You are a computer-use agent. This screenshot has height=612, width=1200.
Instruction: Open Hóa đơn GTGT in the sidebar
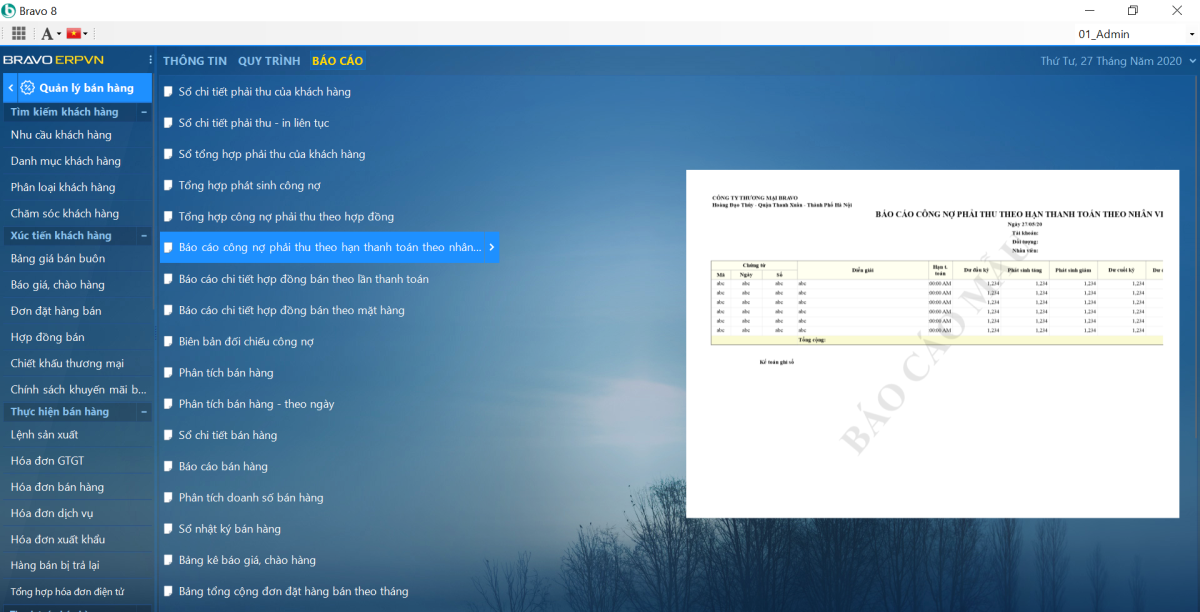point(47,461)
